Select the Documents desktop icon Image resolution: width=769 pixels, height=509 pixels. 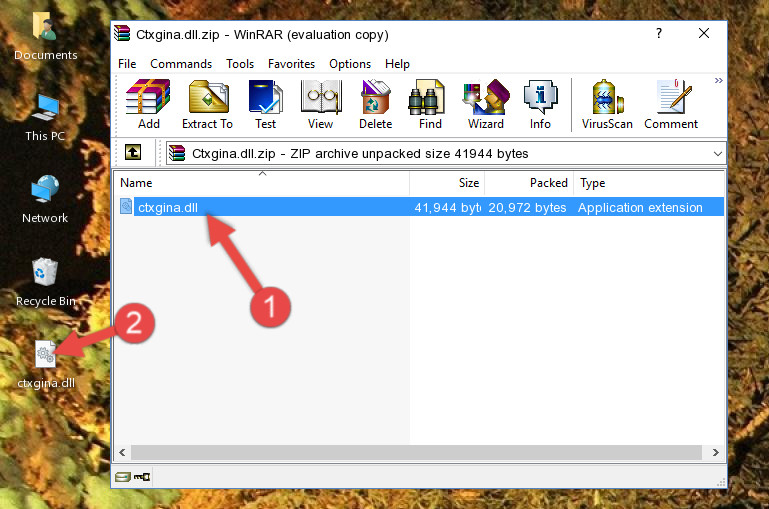(45, 36)
